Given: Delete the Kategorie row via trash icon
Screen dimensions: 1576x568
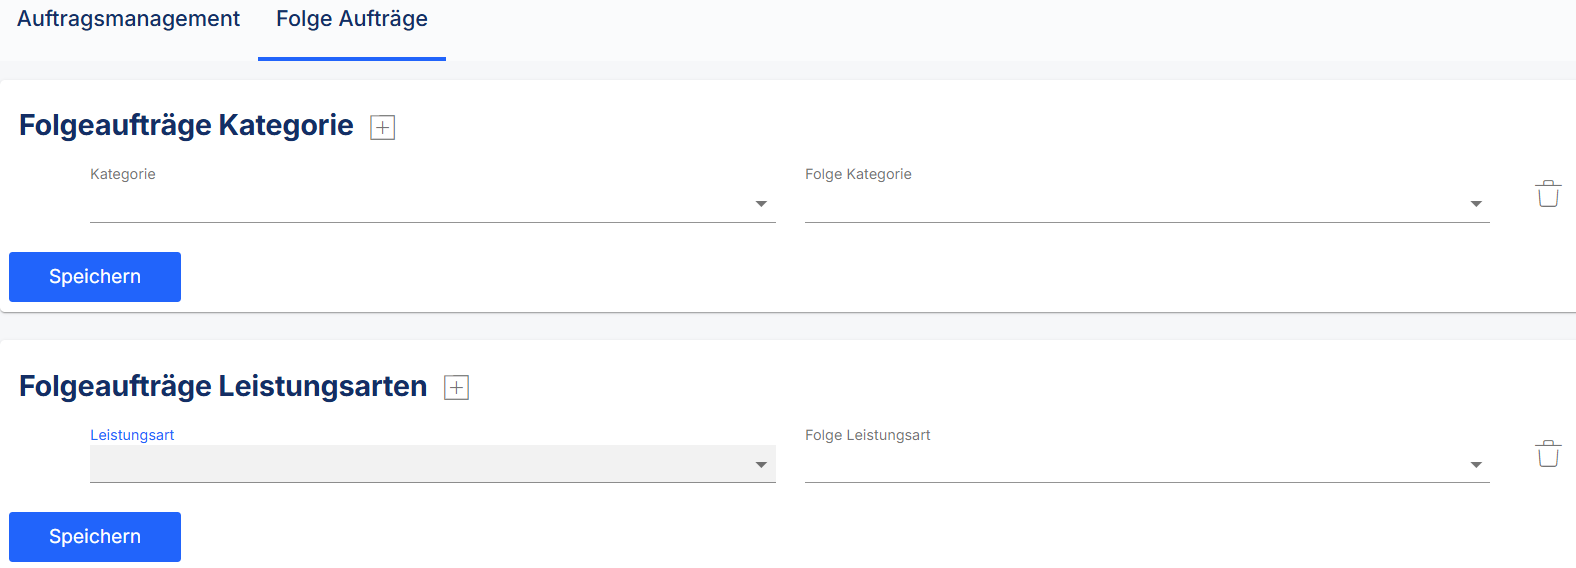Looking at the screenshot, I should (x=1548, y=194).
